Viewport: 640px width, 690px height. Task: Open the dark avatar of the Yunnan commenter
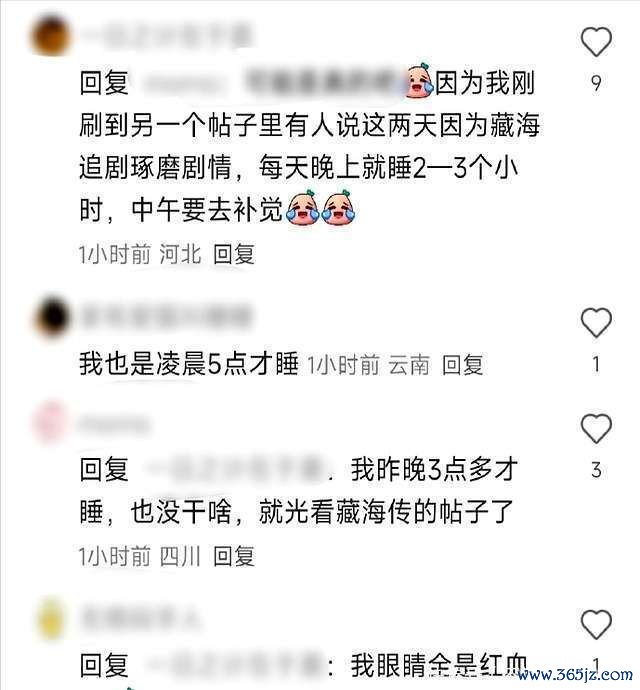coord(52,317)
